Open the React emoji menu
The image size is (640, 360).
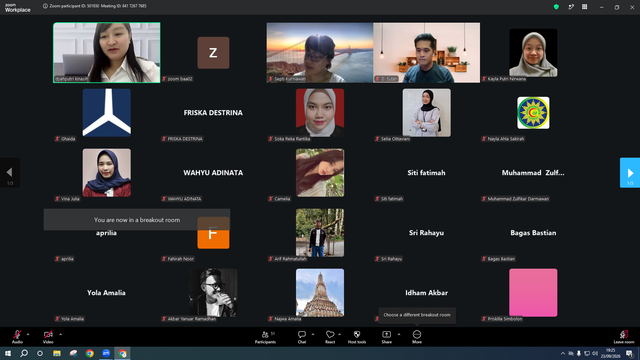pyautogui.click(x=330, y=337)
